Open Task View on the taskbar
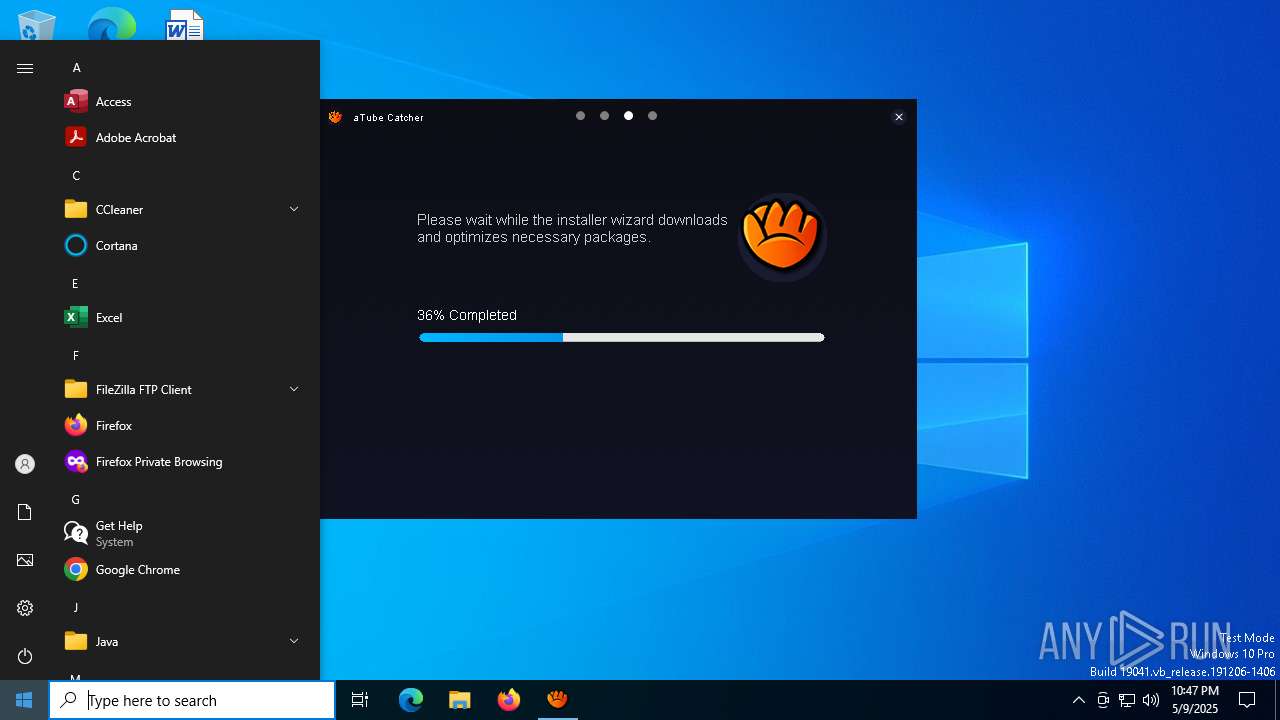 360,700
